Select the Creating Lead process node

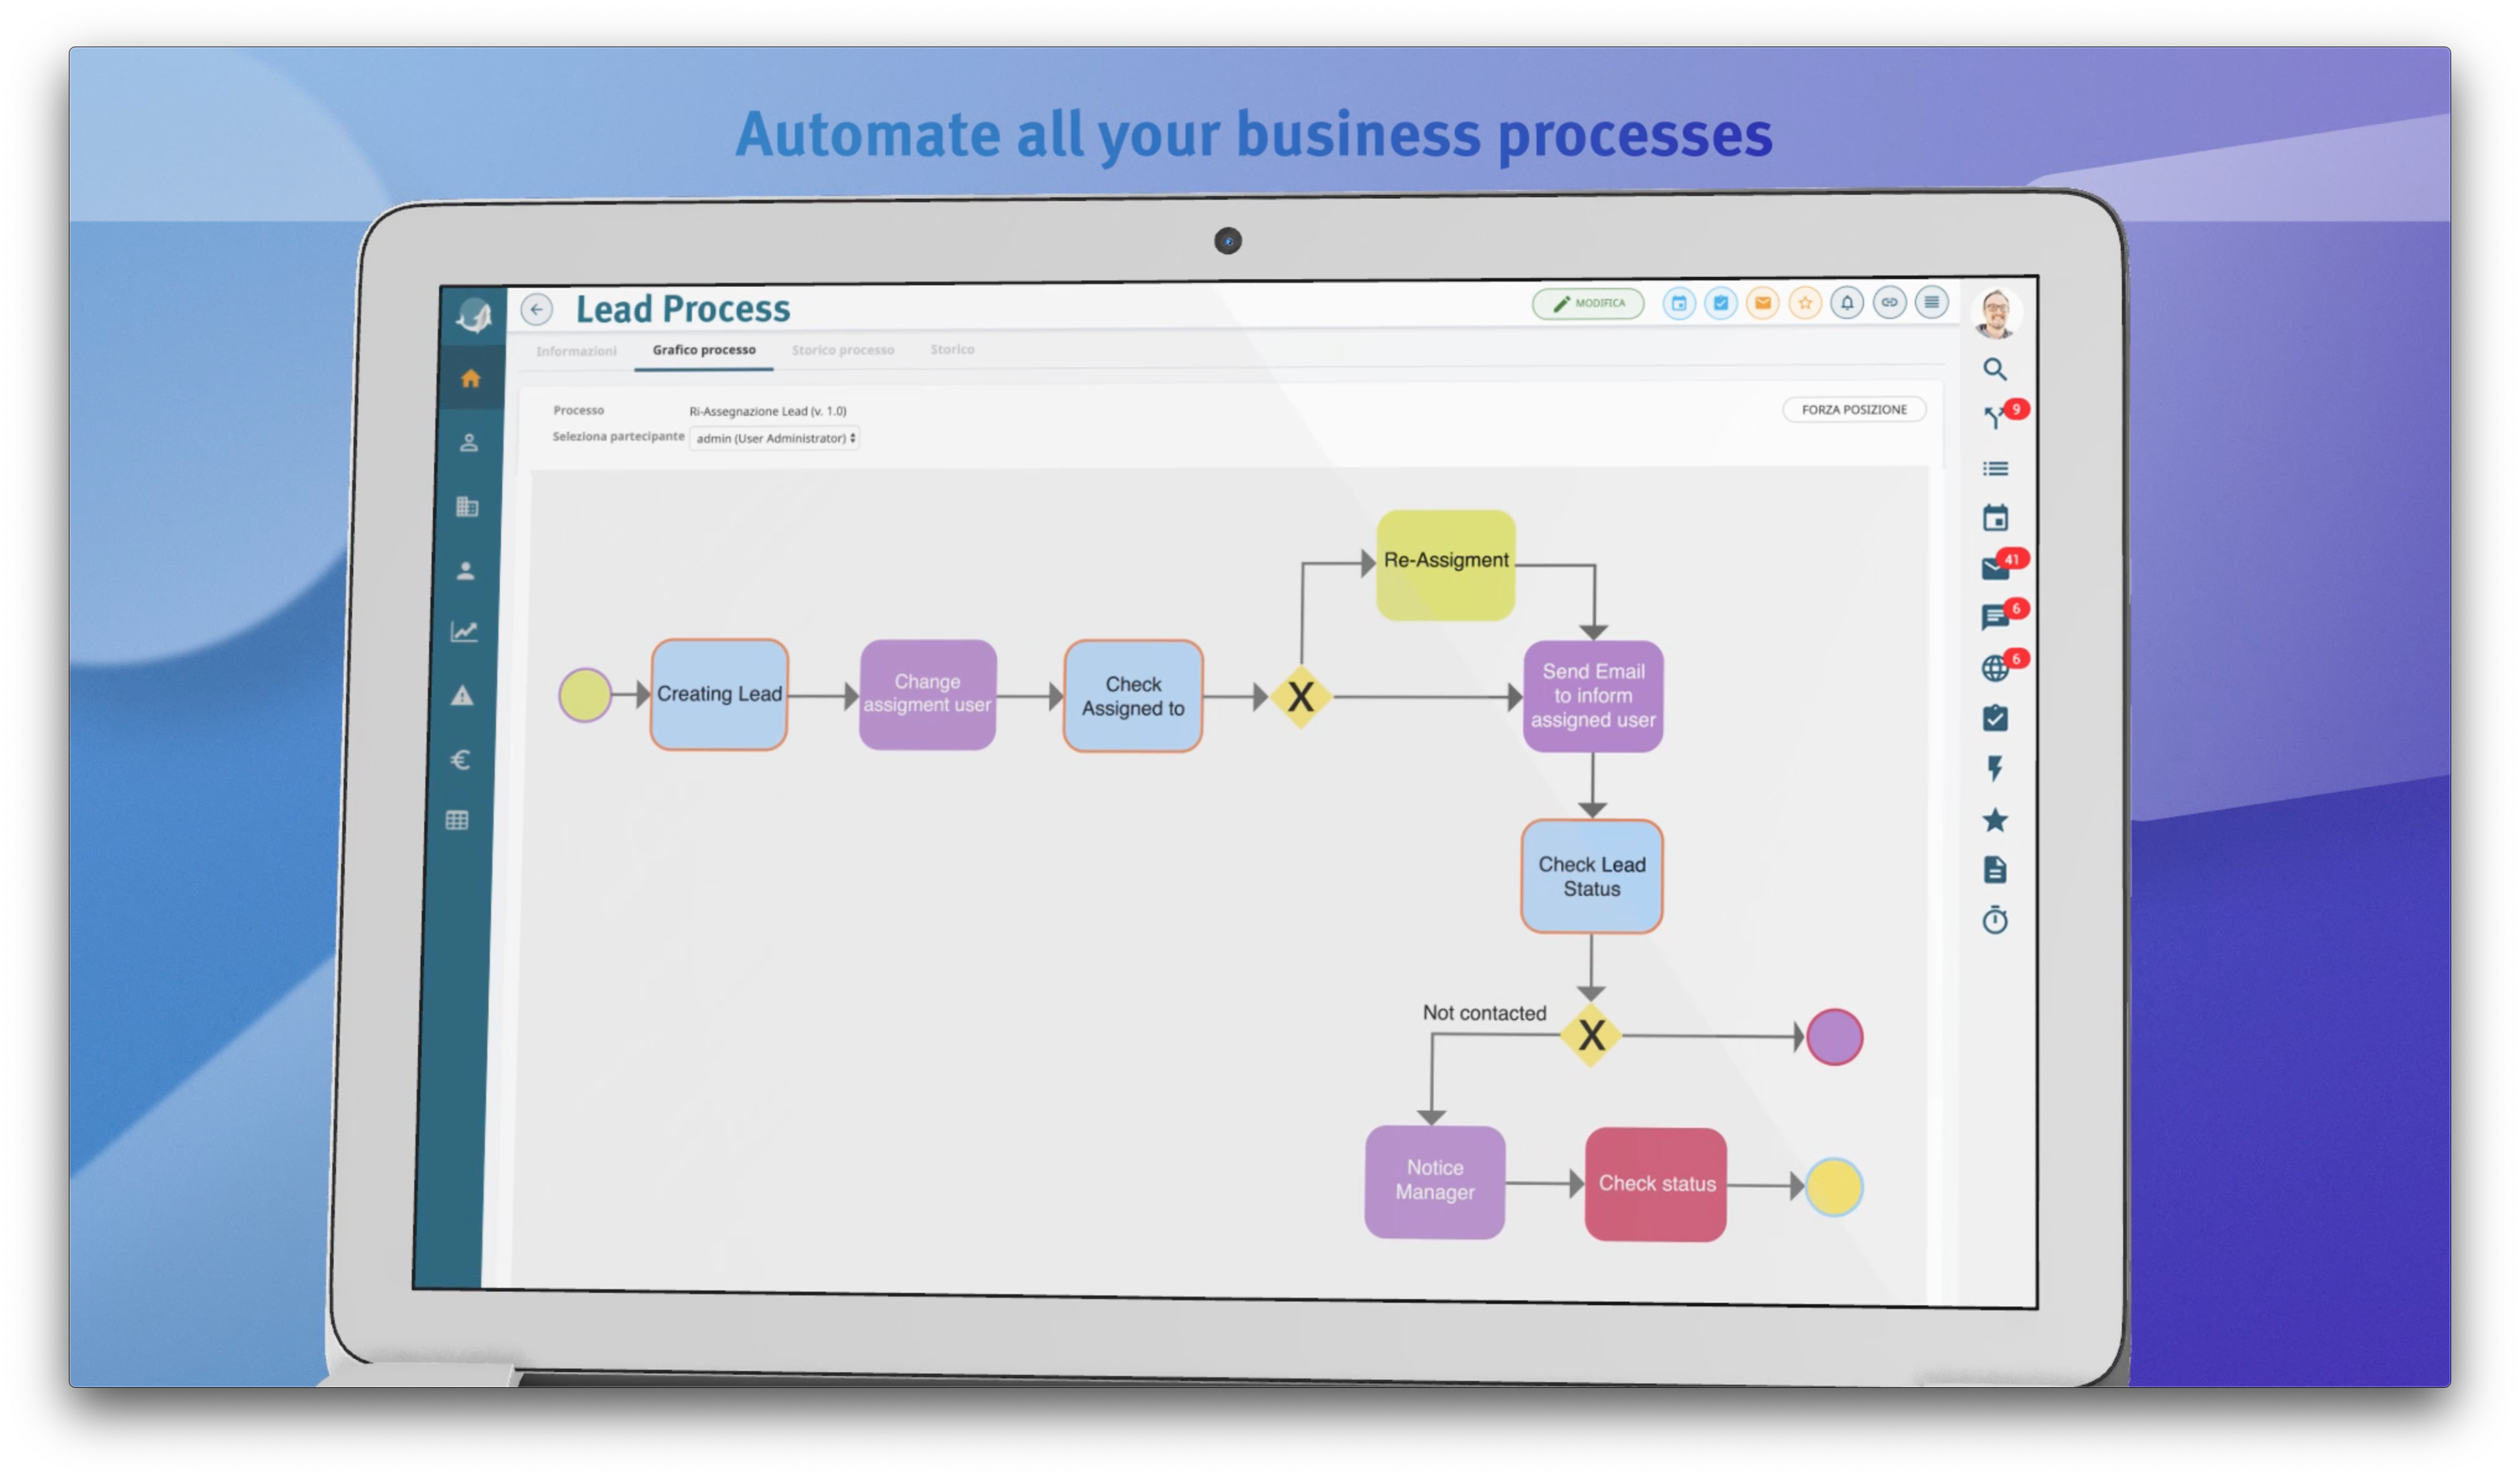[x=719, y=695]
